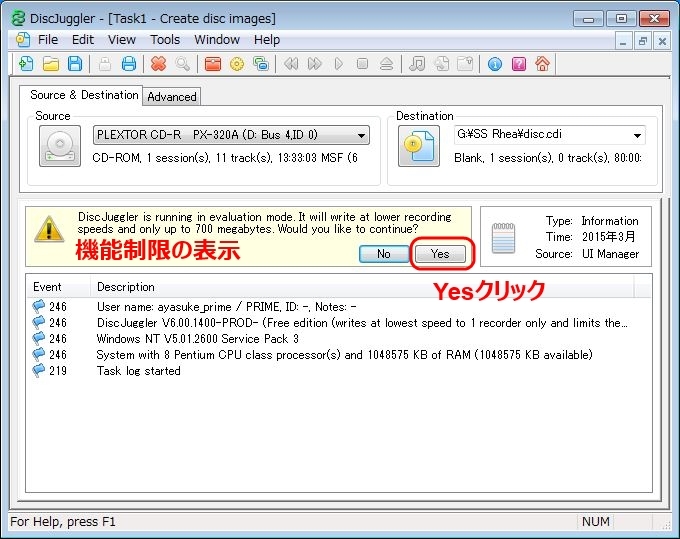
Task: Click the orange home toolbar icon
Action: pyautogui.click(x=543, y=64)
